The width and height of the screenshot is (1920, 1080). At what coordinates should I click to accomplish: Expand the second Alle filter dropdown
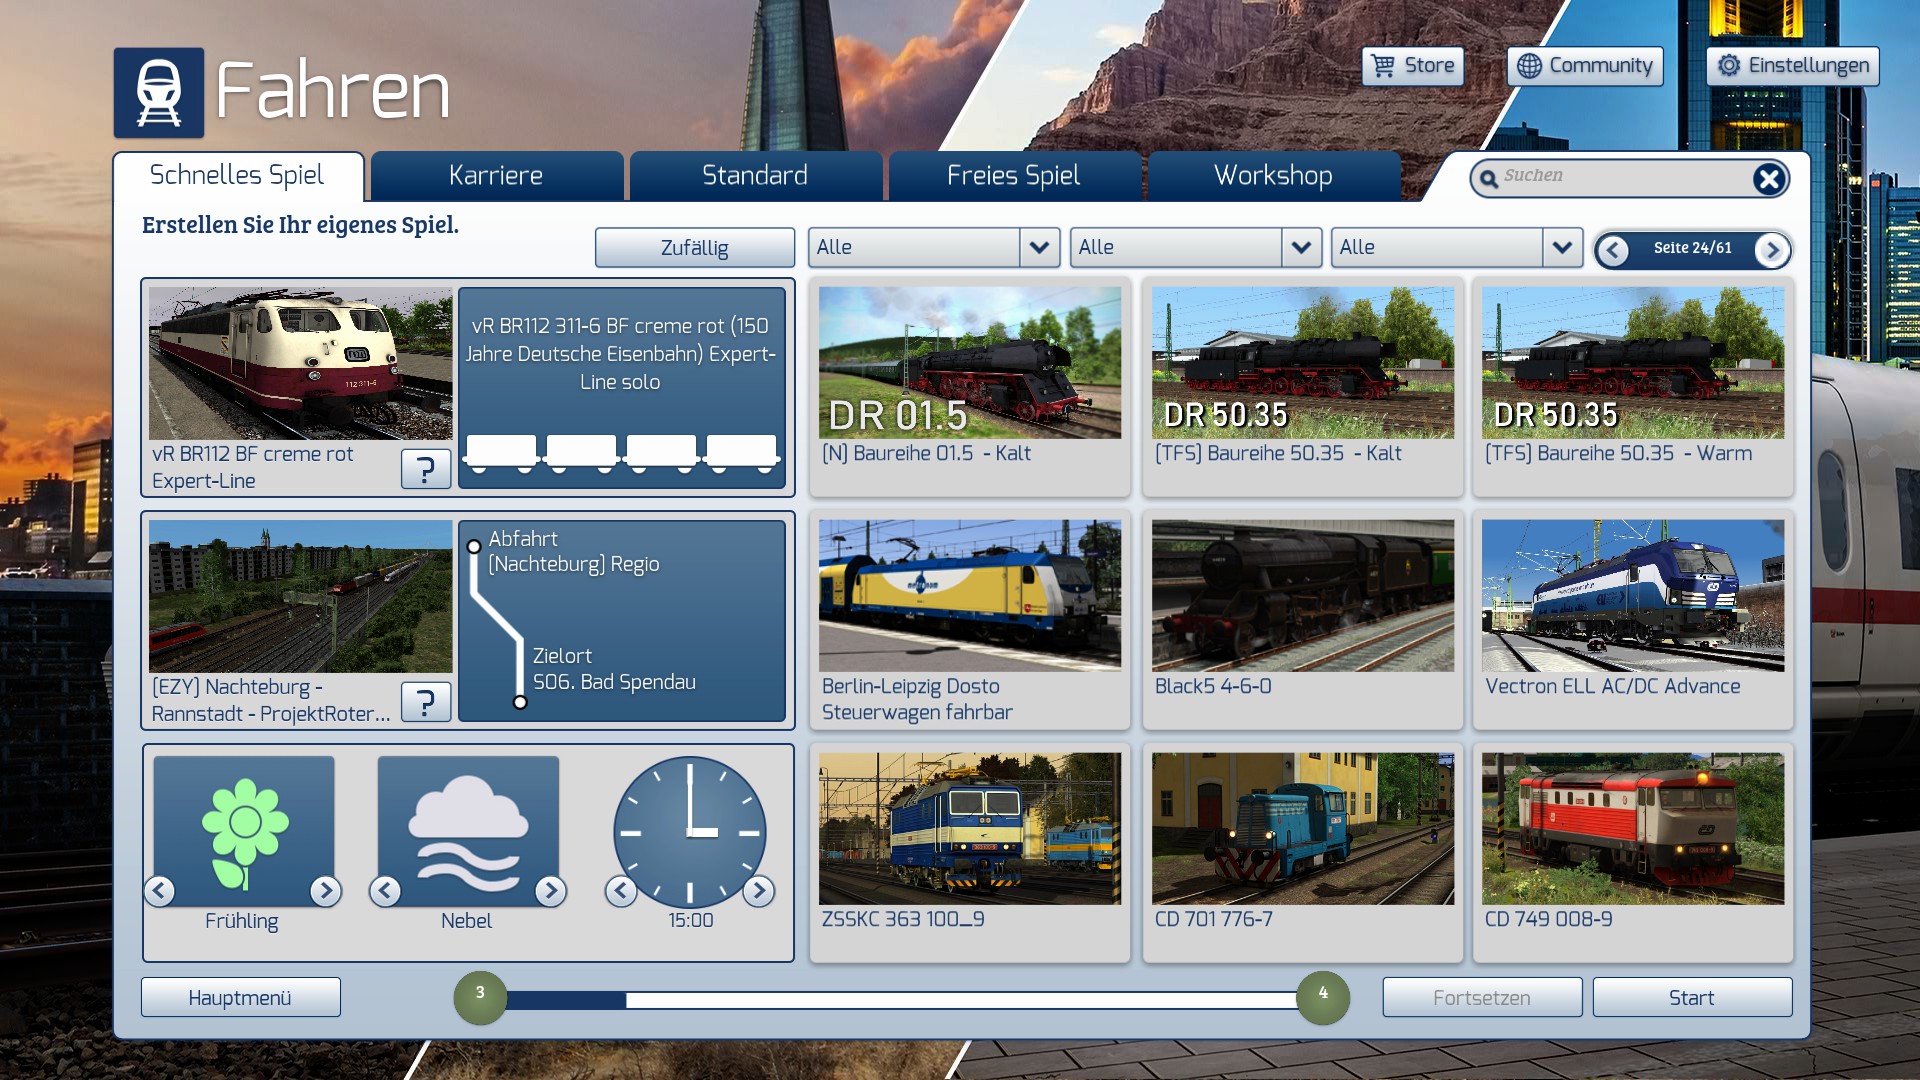(x=1300, y=247)
